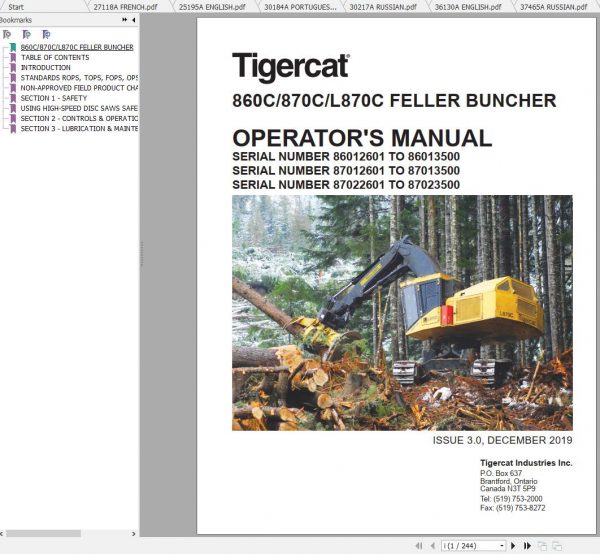The image size is (600, 554).
Task: Click the bookmark icon beside SECTION 3 - LUBRICATION
Action: [13, 129]
